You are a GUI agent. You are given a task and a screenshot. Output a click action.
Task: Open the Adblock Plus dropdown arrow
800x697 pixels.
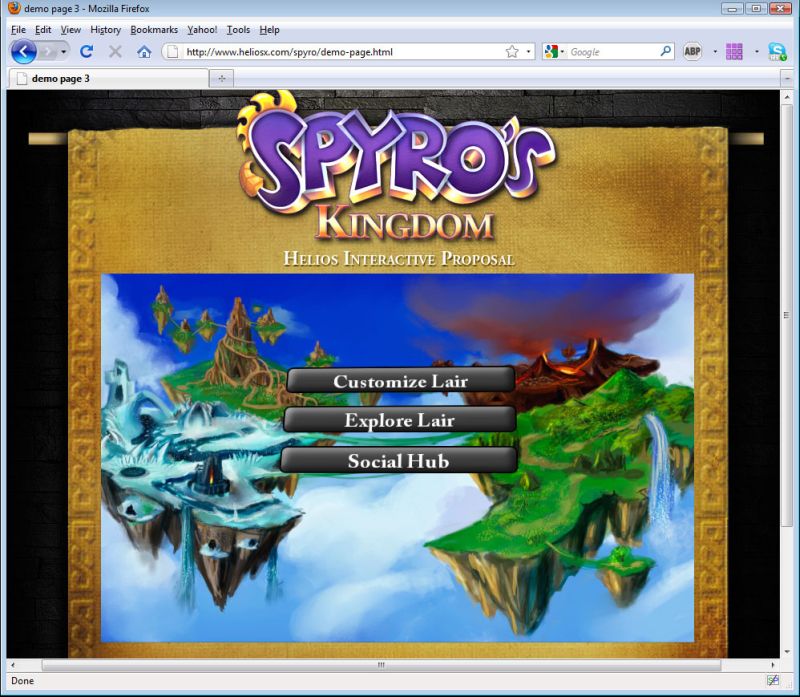(x=715, y=52)
